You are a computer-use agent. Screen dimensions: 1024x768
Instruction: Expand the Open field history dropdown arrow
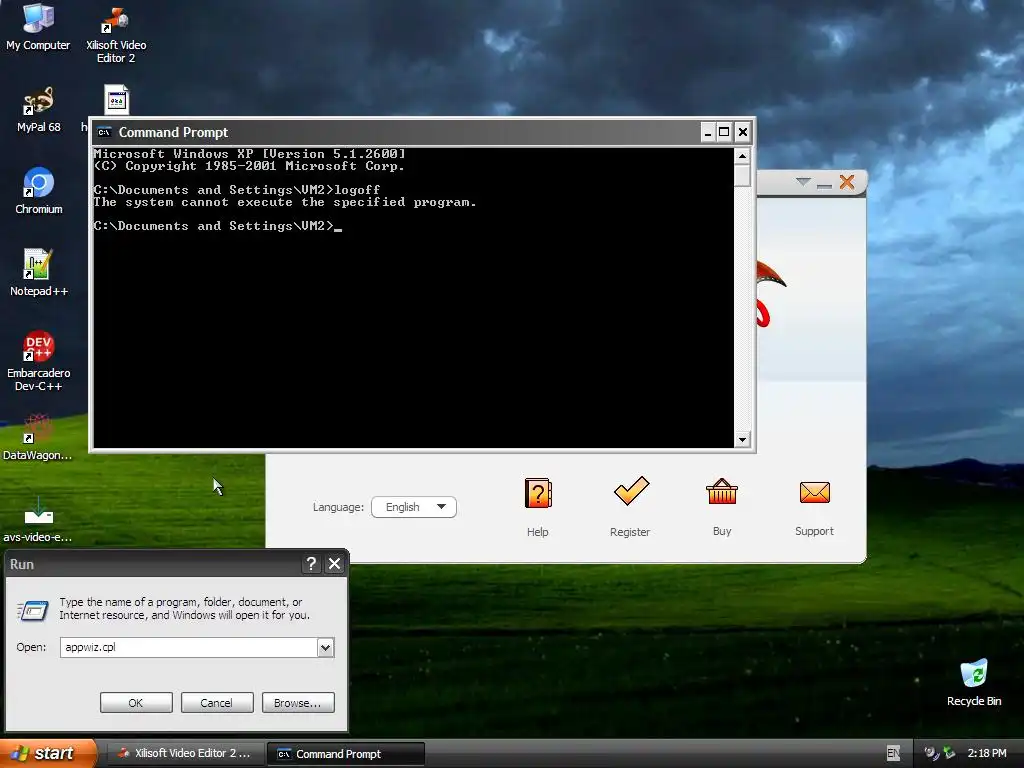coord(325,647)
